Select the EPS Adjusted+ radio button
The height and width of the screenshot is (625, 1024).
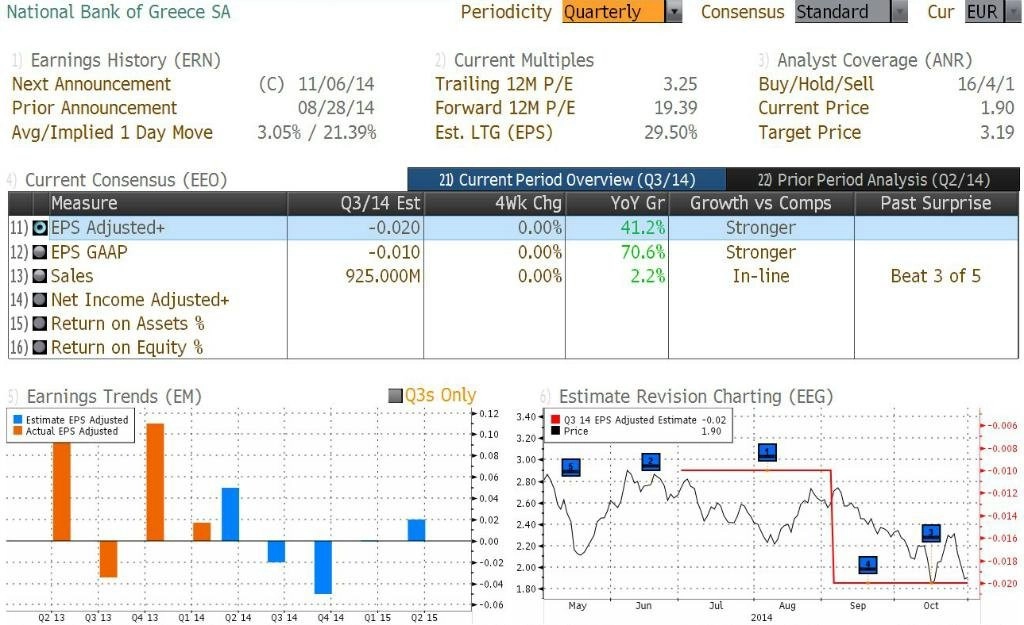tap(40, 228)
